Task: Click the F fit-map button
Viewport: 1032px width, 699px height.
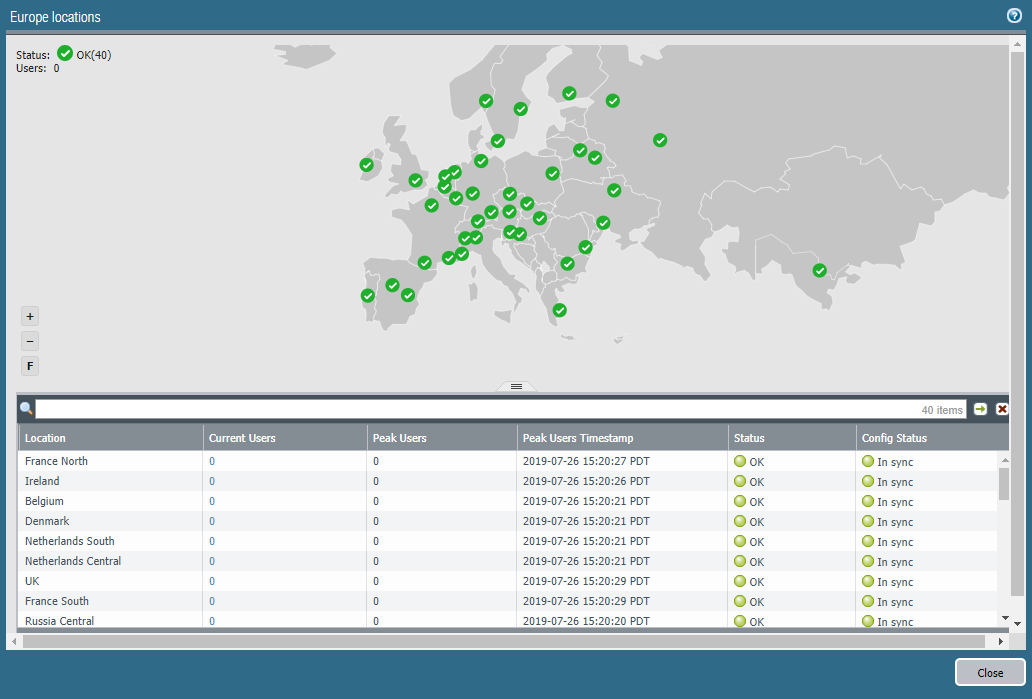Action: (x=30, y=366)
